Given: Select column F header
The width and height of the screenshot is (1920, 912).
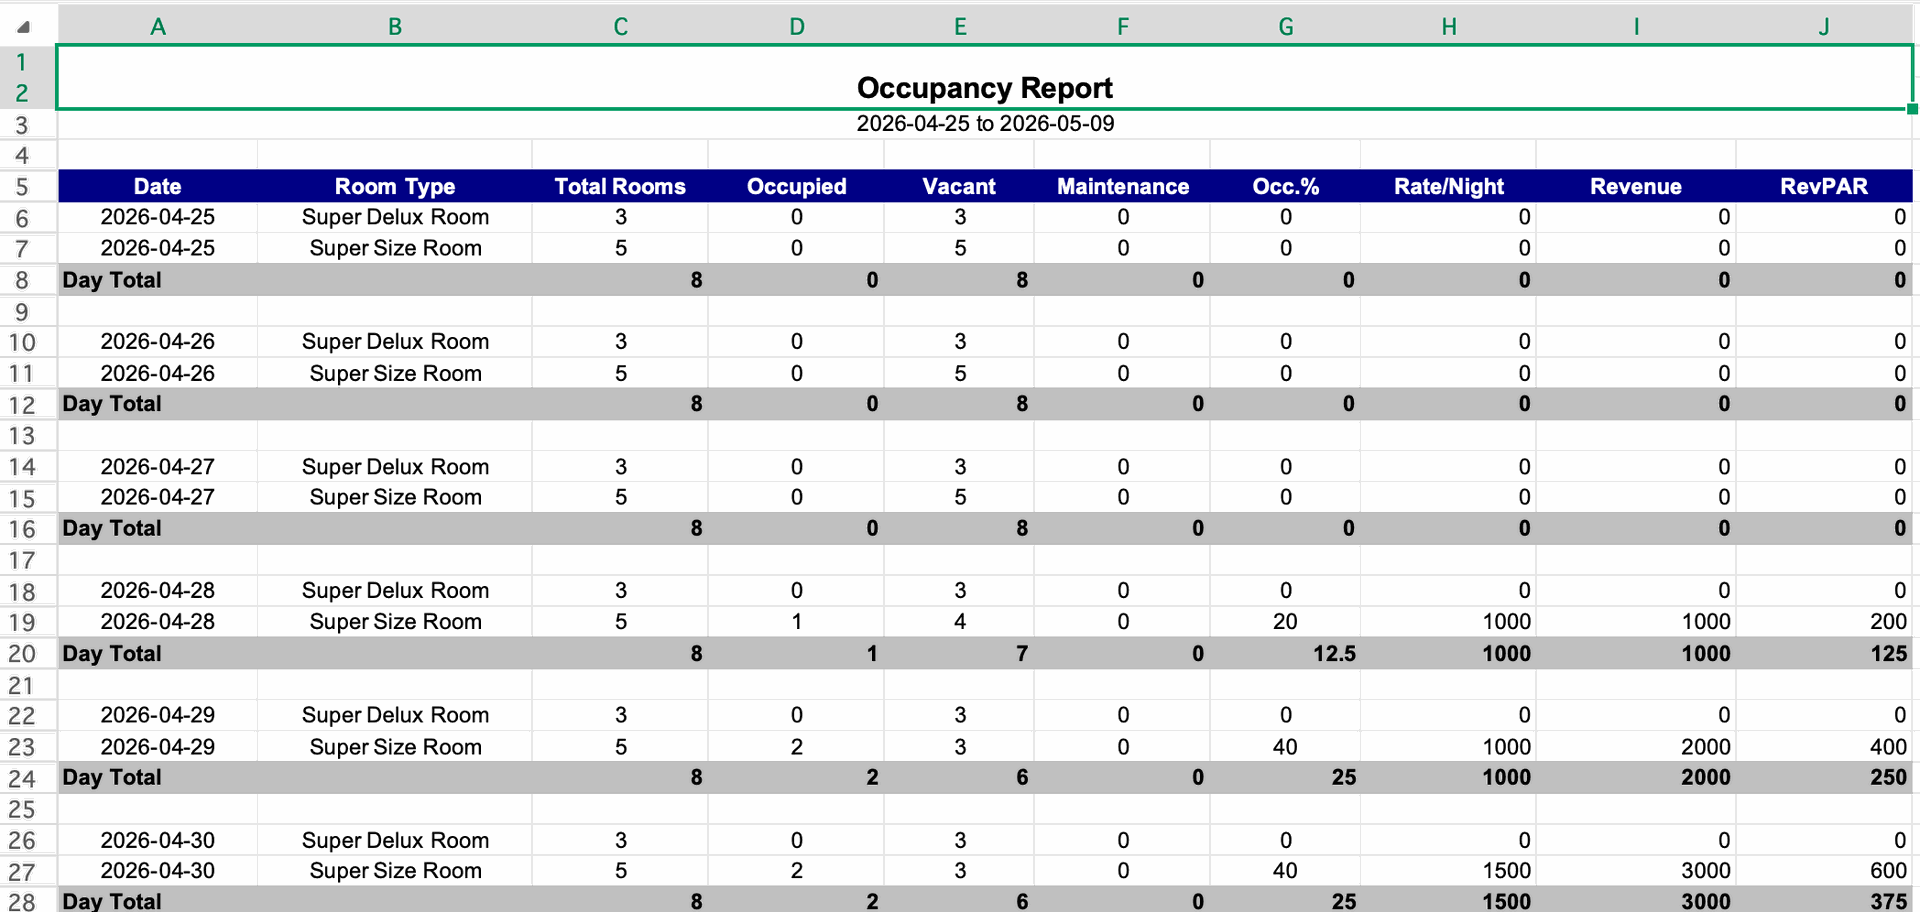Looking at the screenshot, I should (1123, 27).
